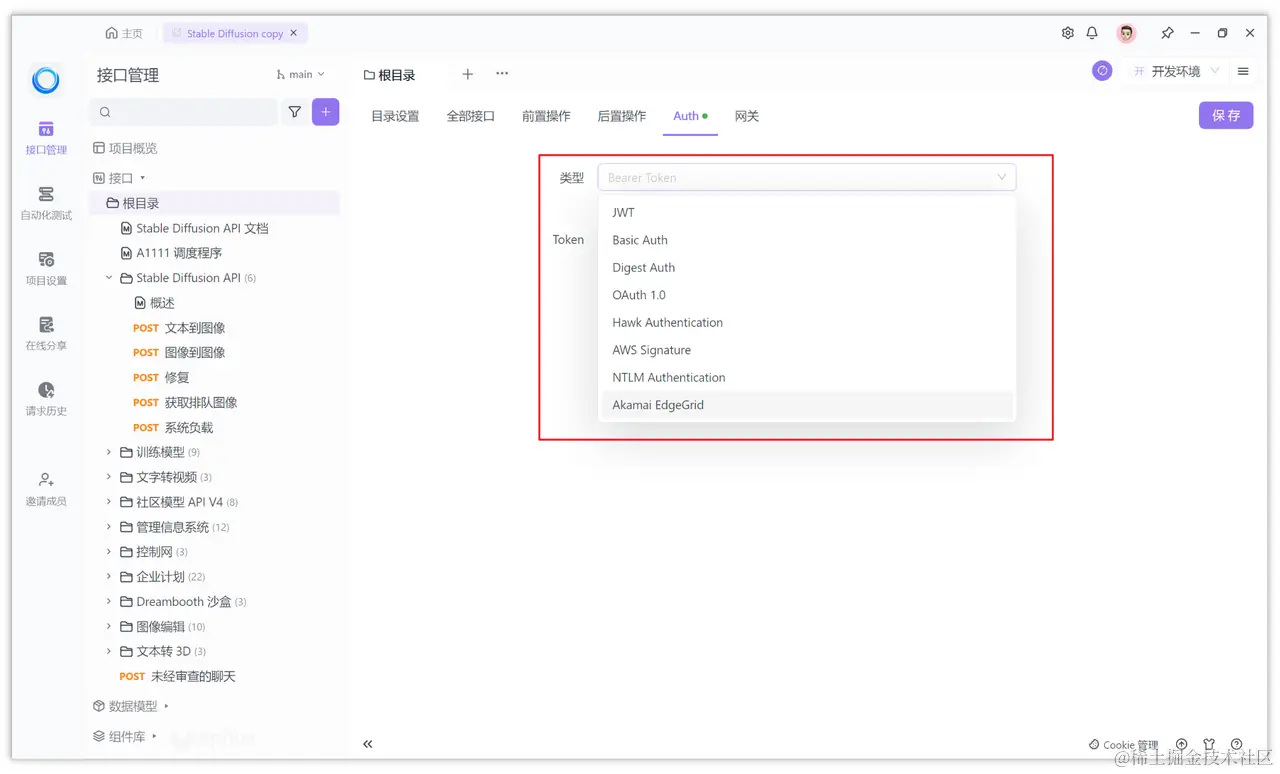Screen dimensions: 1280x774
Task: Click the user avatar
Action: pyautogui.click(x=1127, y=33)
